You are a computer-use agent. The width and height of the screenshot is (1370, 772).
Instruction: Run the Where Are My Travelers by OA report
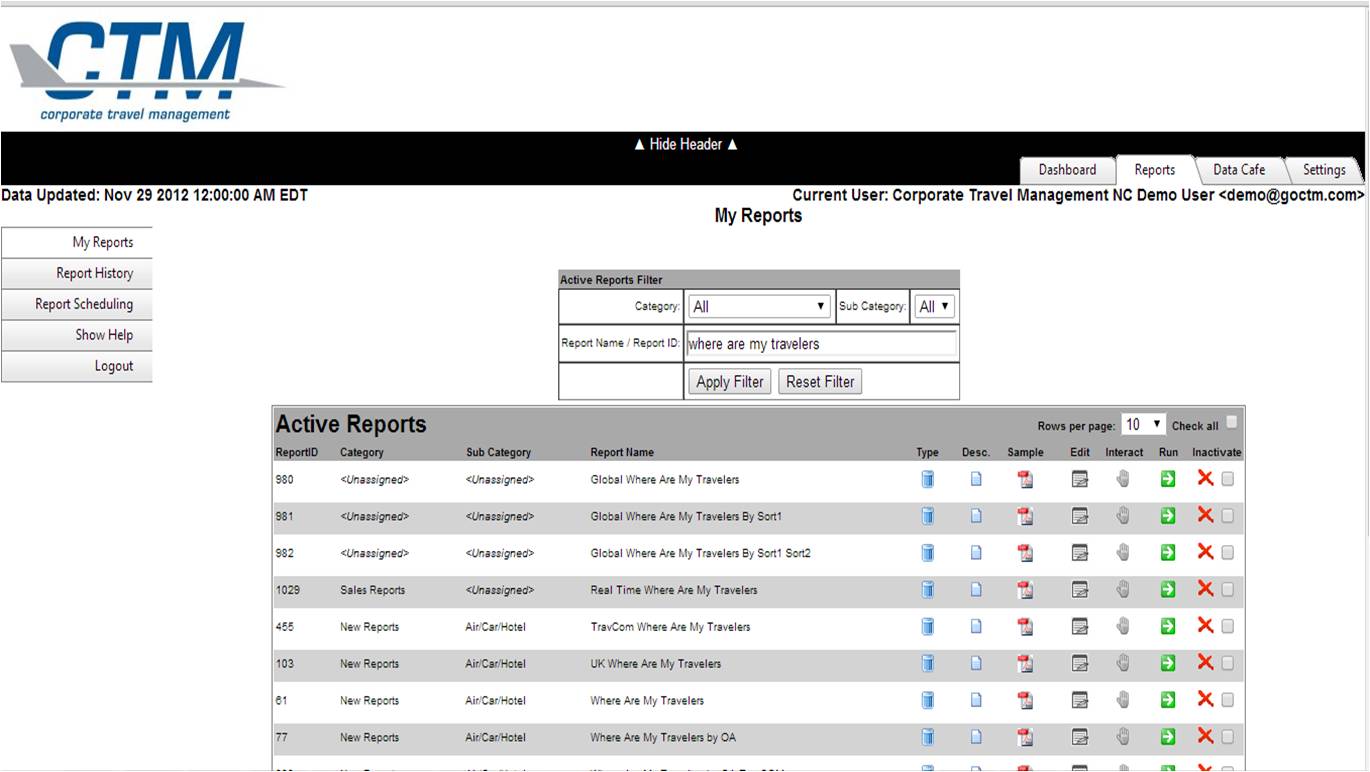(x=1167, y=737)
